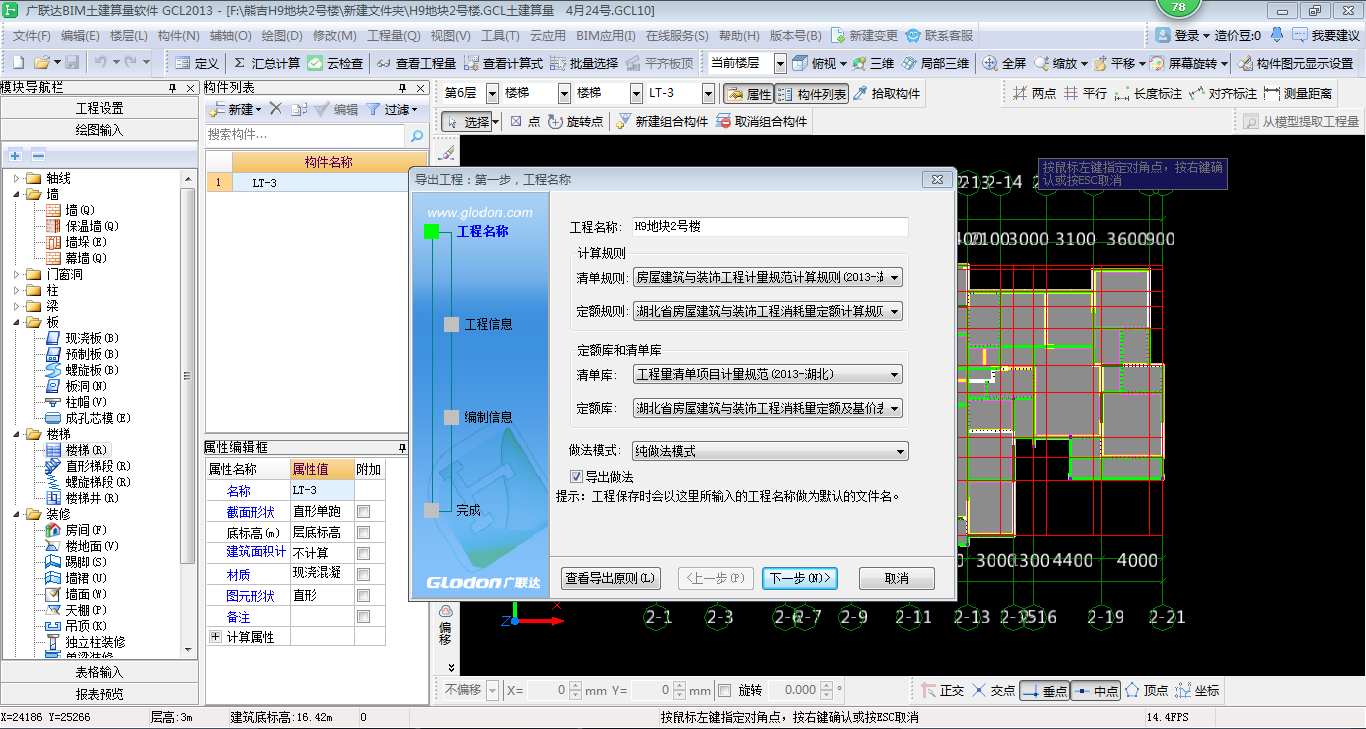Click the notification bell icon

[1277, 35]
